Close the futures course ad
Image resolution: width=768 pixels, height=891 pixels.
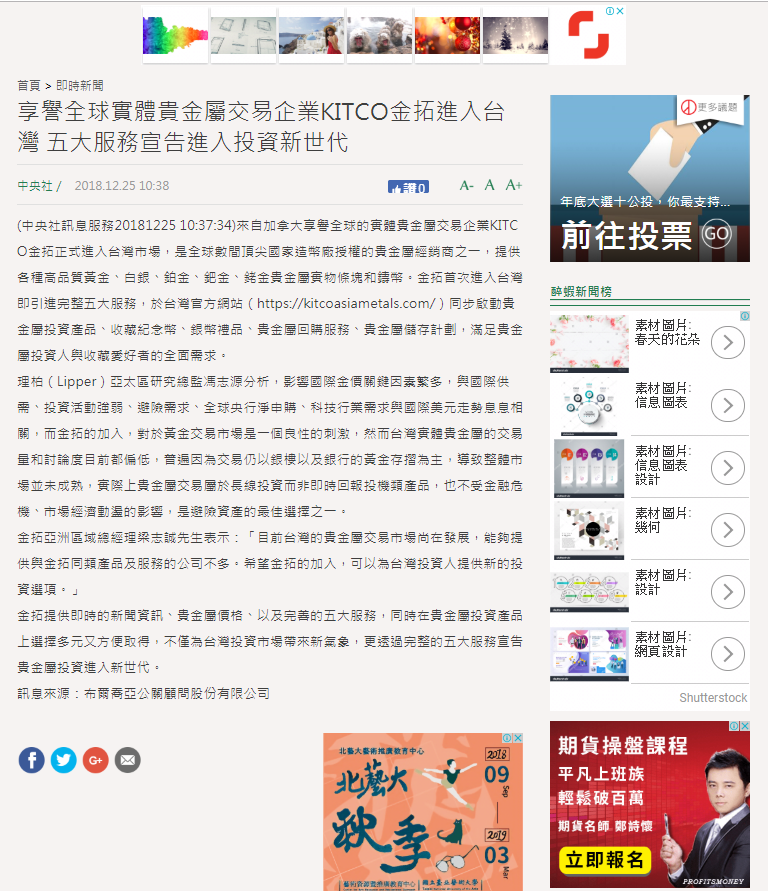(745, 726)
